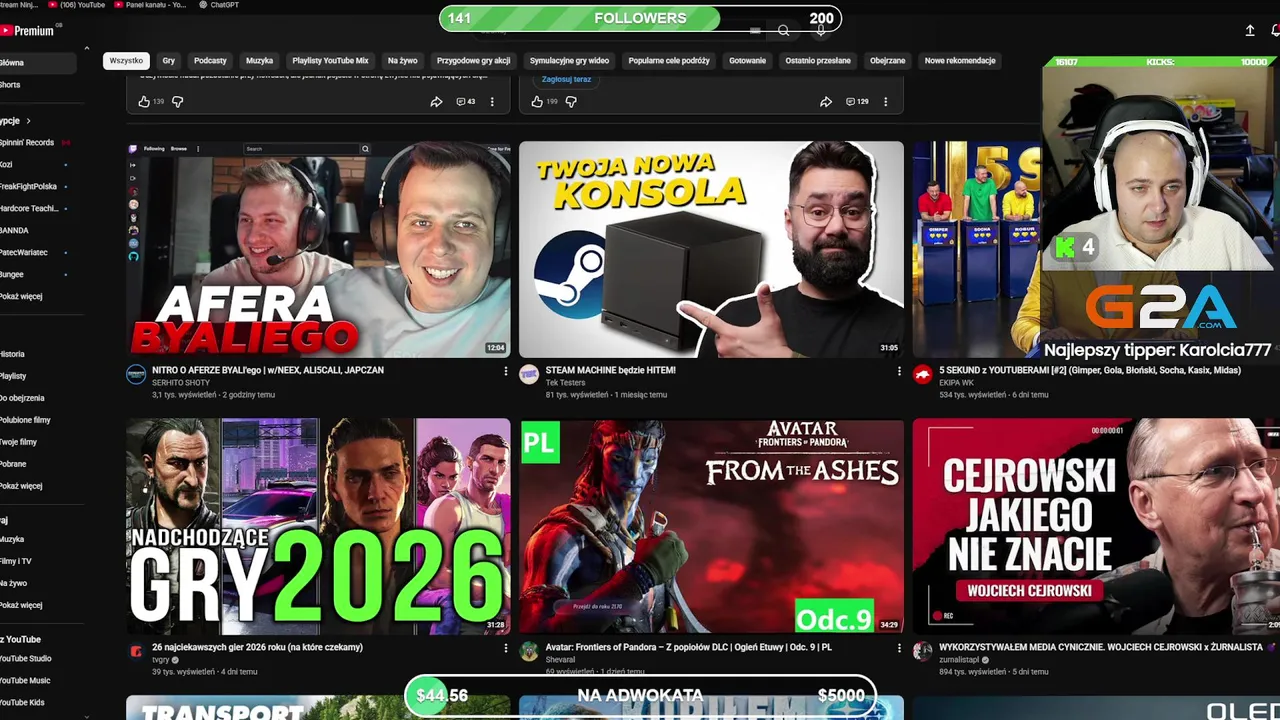The height and width of the screenshot is (720, 1280).
Task: Select the Ostatnio przesłane chip
Action: pos(818,61)
